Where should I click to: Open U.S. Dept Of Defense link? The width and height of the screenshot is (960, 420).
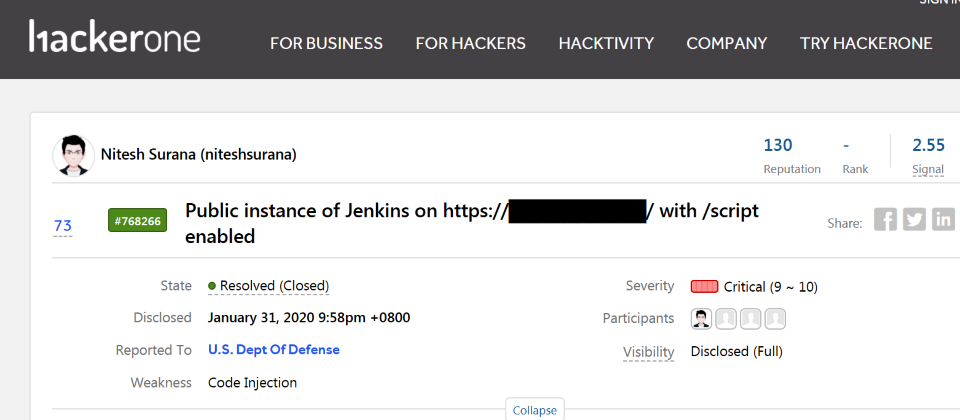274,350
